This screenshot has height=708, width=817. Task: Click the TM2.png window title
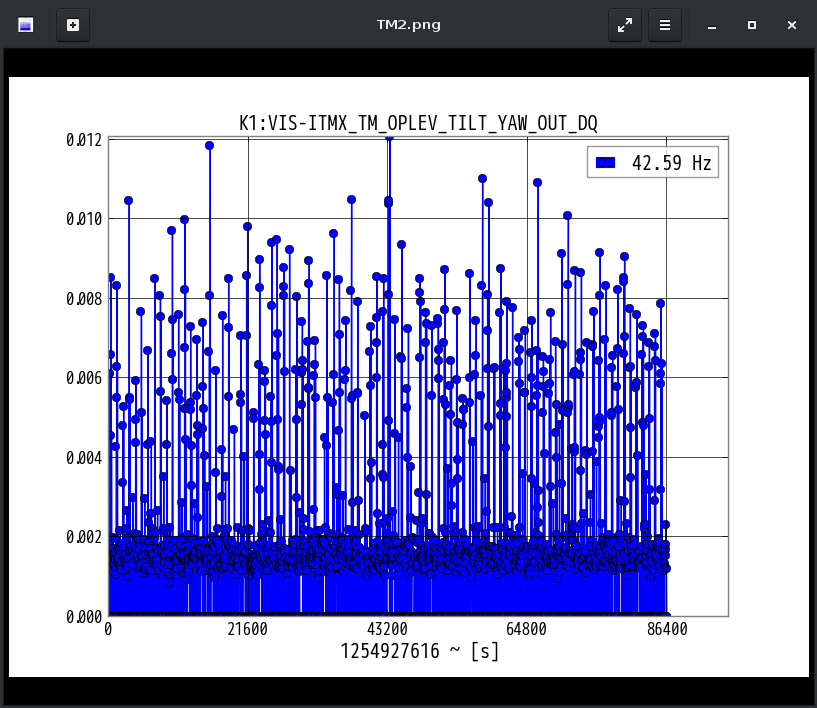coord(408,25)
